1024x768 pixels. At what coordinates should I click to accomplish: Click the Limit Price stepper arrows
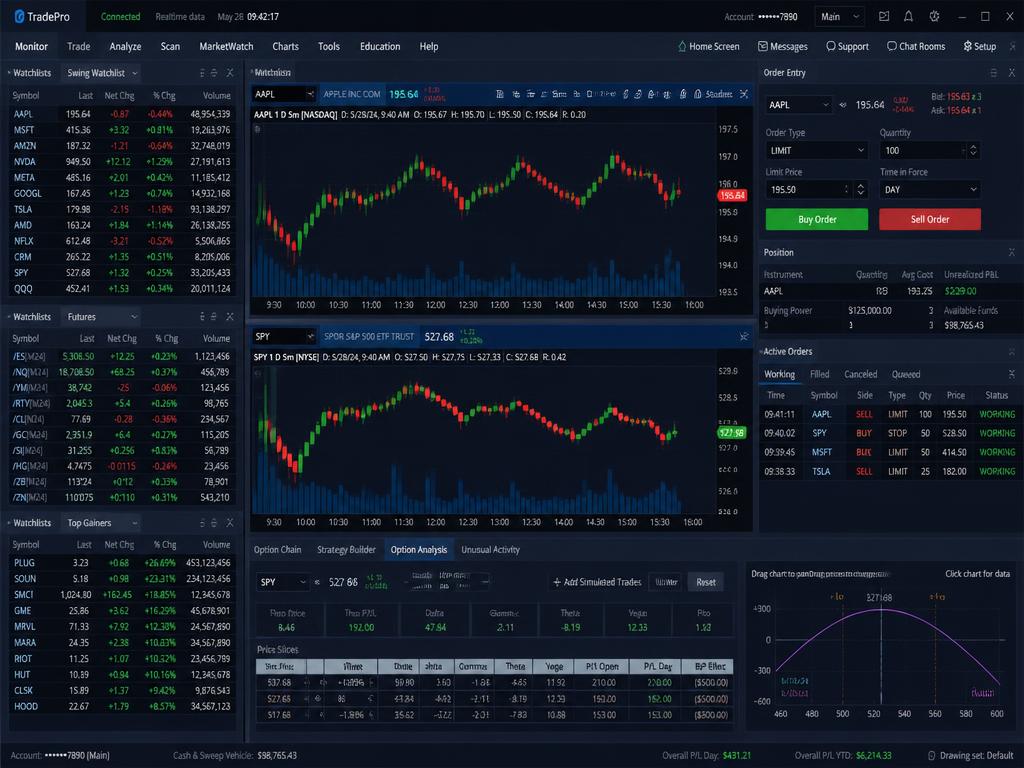pyautogui.click(x=861, y=189)
